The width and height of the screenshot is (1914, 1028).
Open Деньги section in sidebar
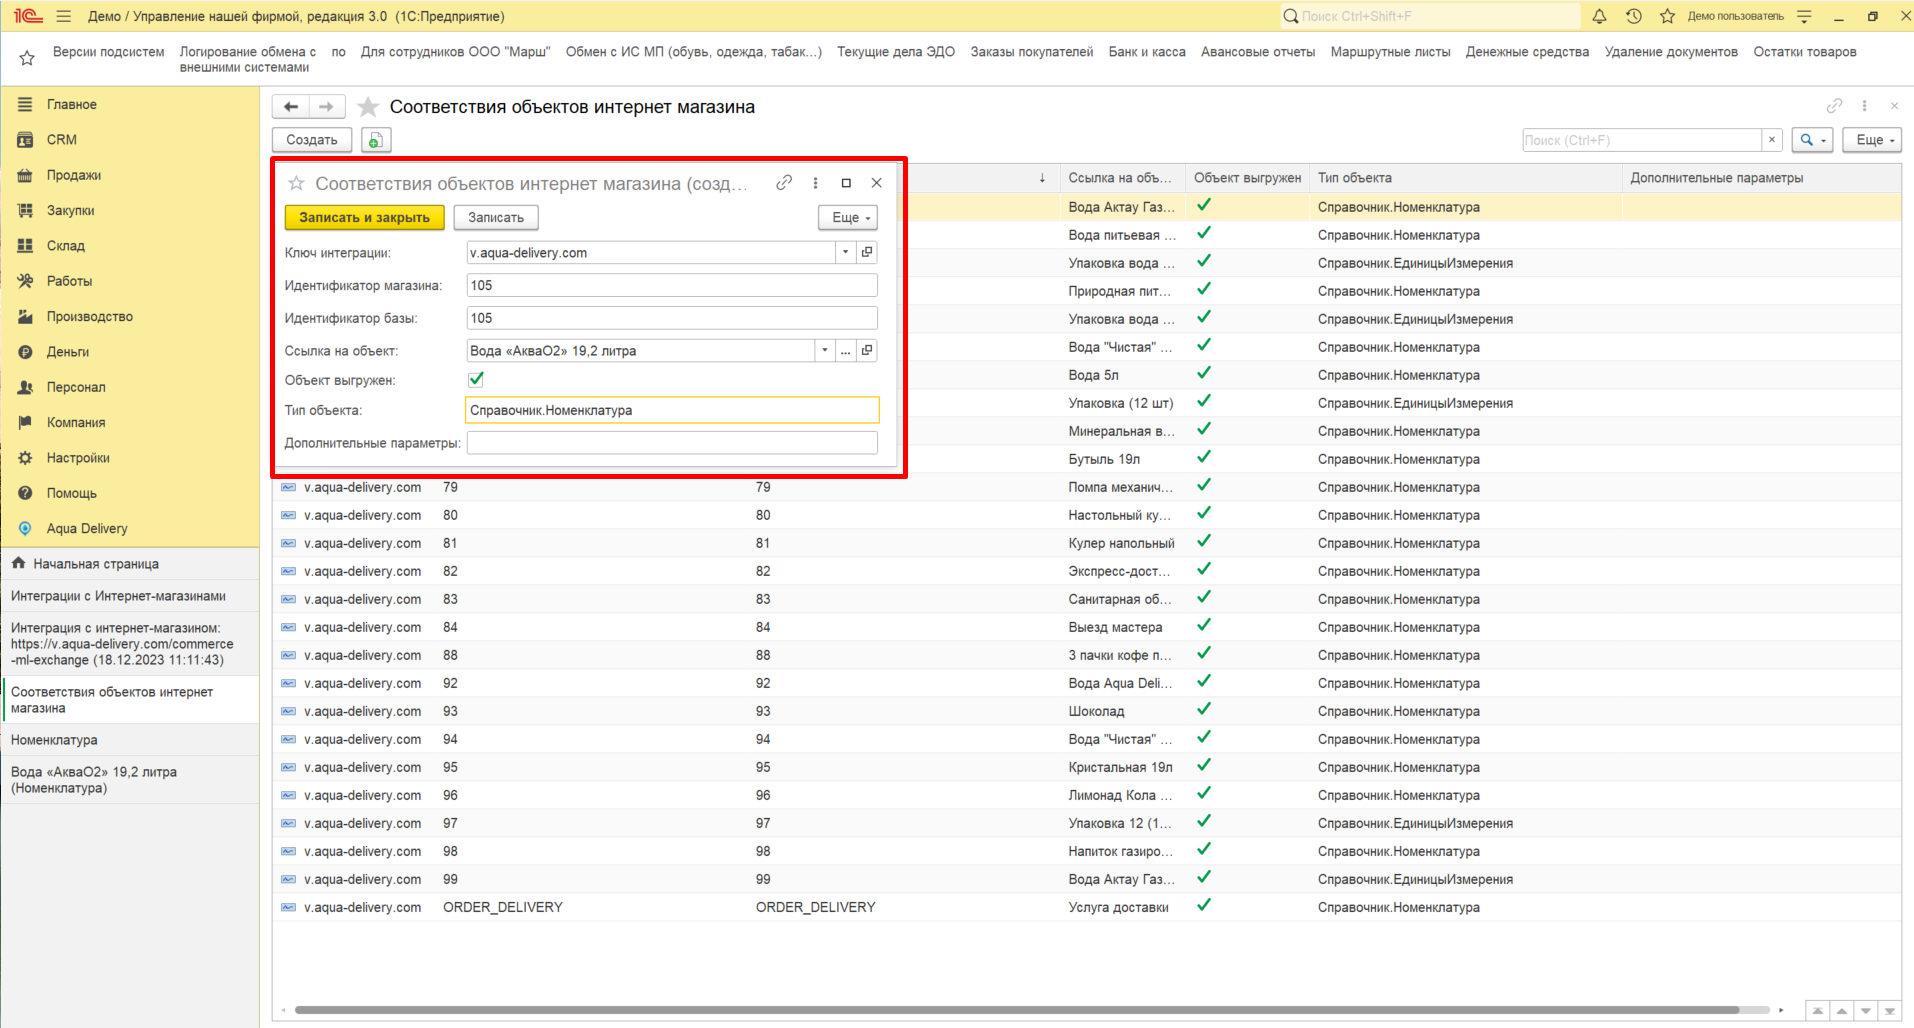click(68, 351)
